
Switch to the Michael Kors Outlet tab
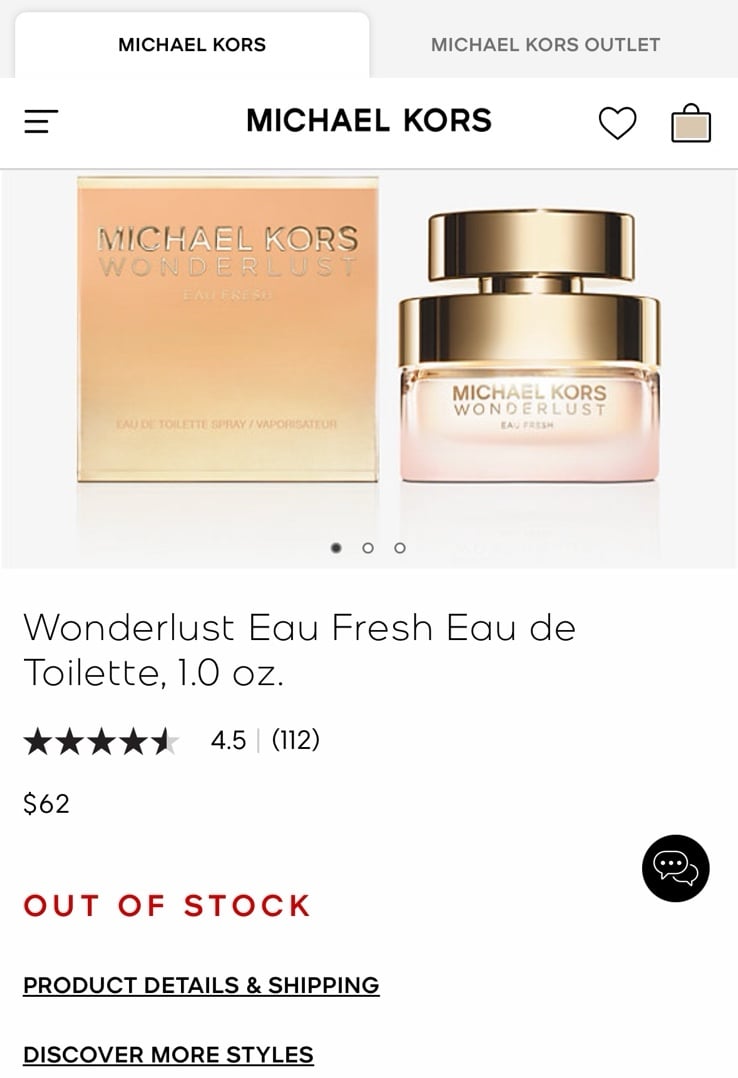545,45
